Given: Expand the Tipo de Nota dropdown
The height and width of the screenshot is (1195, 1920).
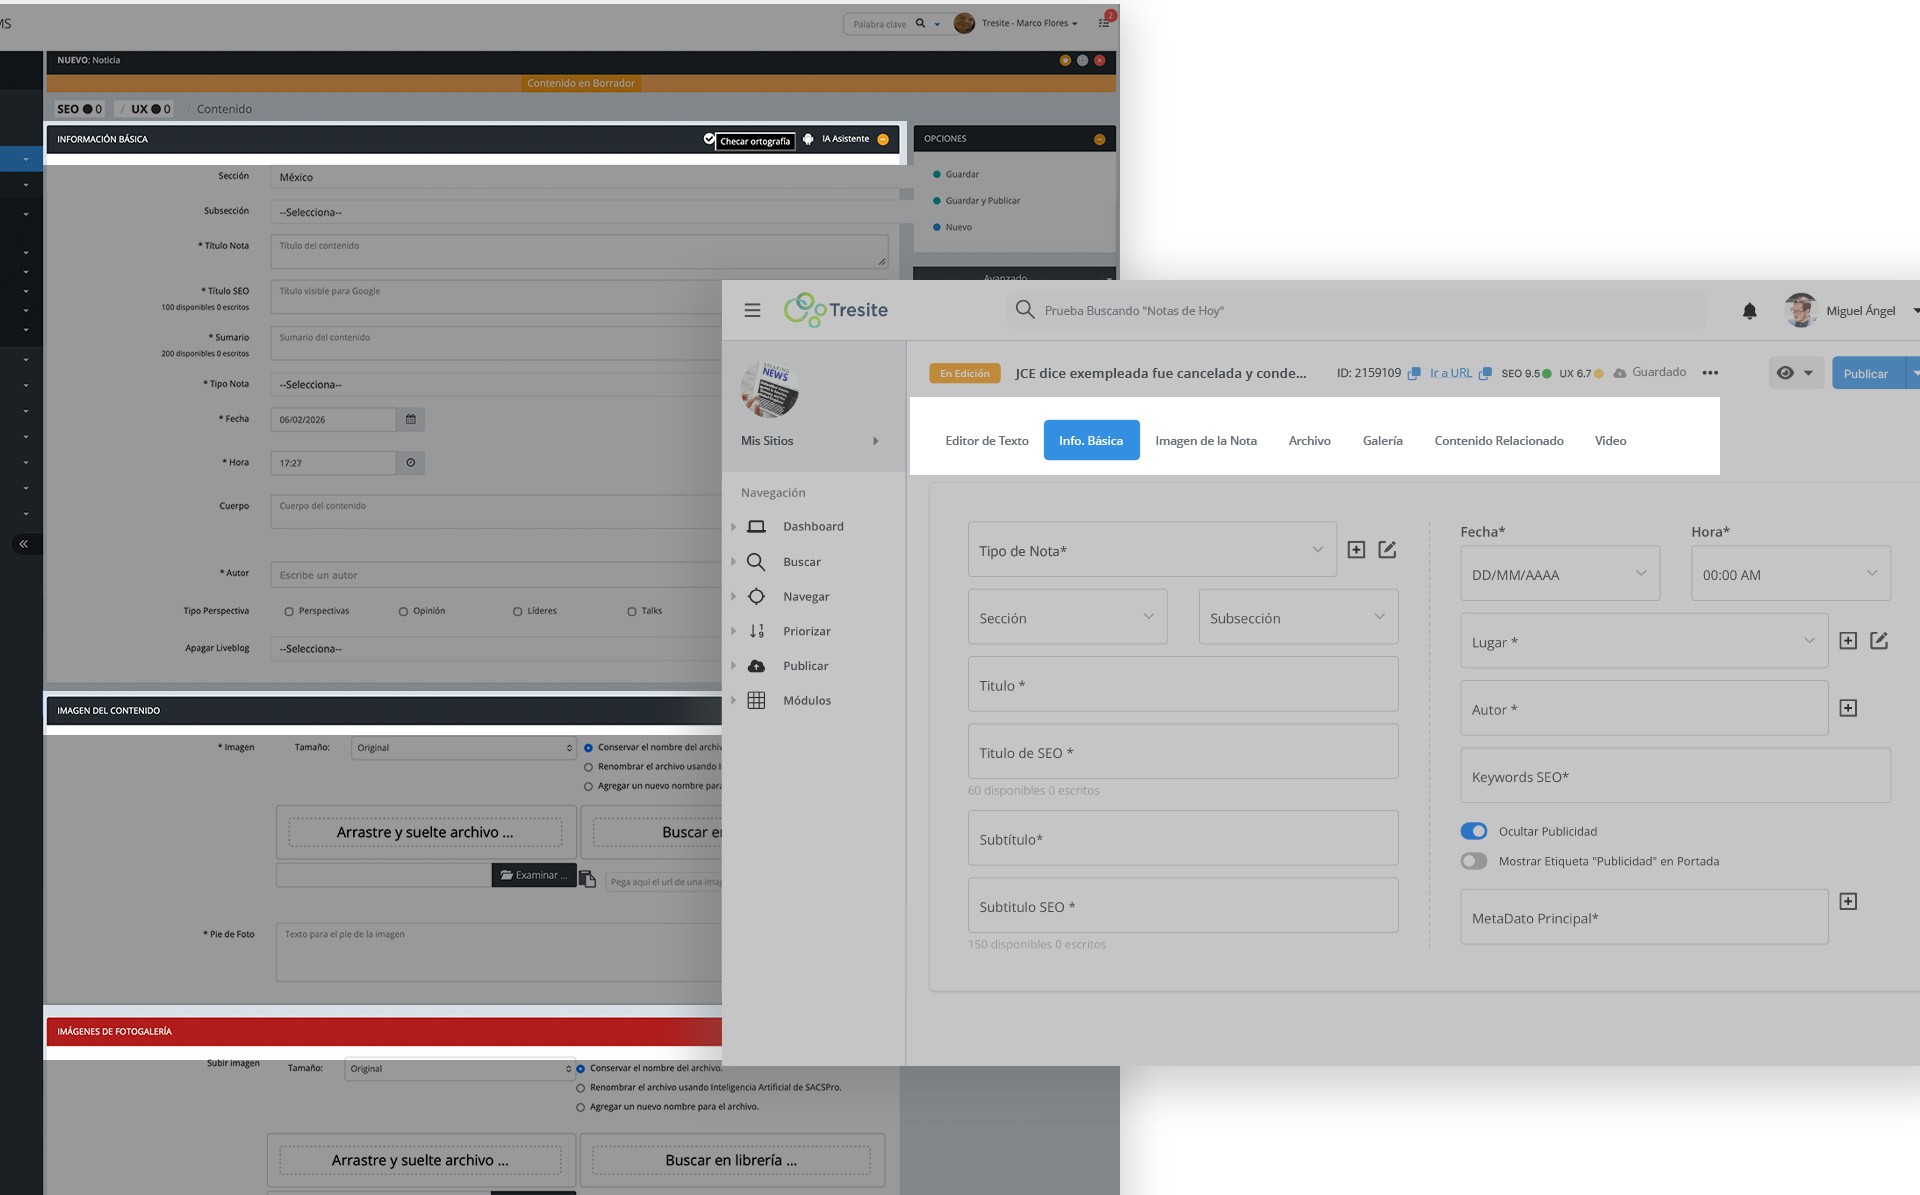Looking at the screenshot, I should (1152, 550).
